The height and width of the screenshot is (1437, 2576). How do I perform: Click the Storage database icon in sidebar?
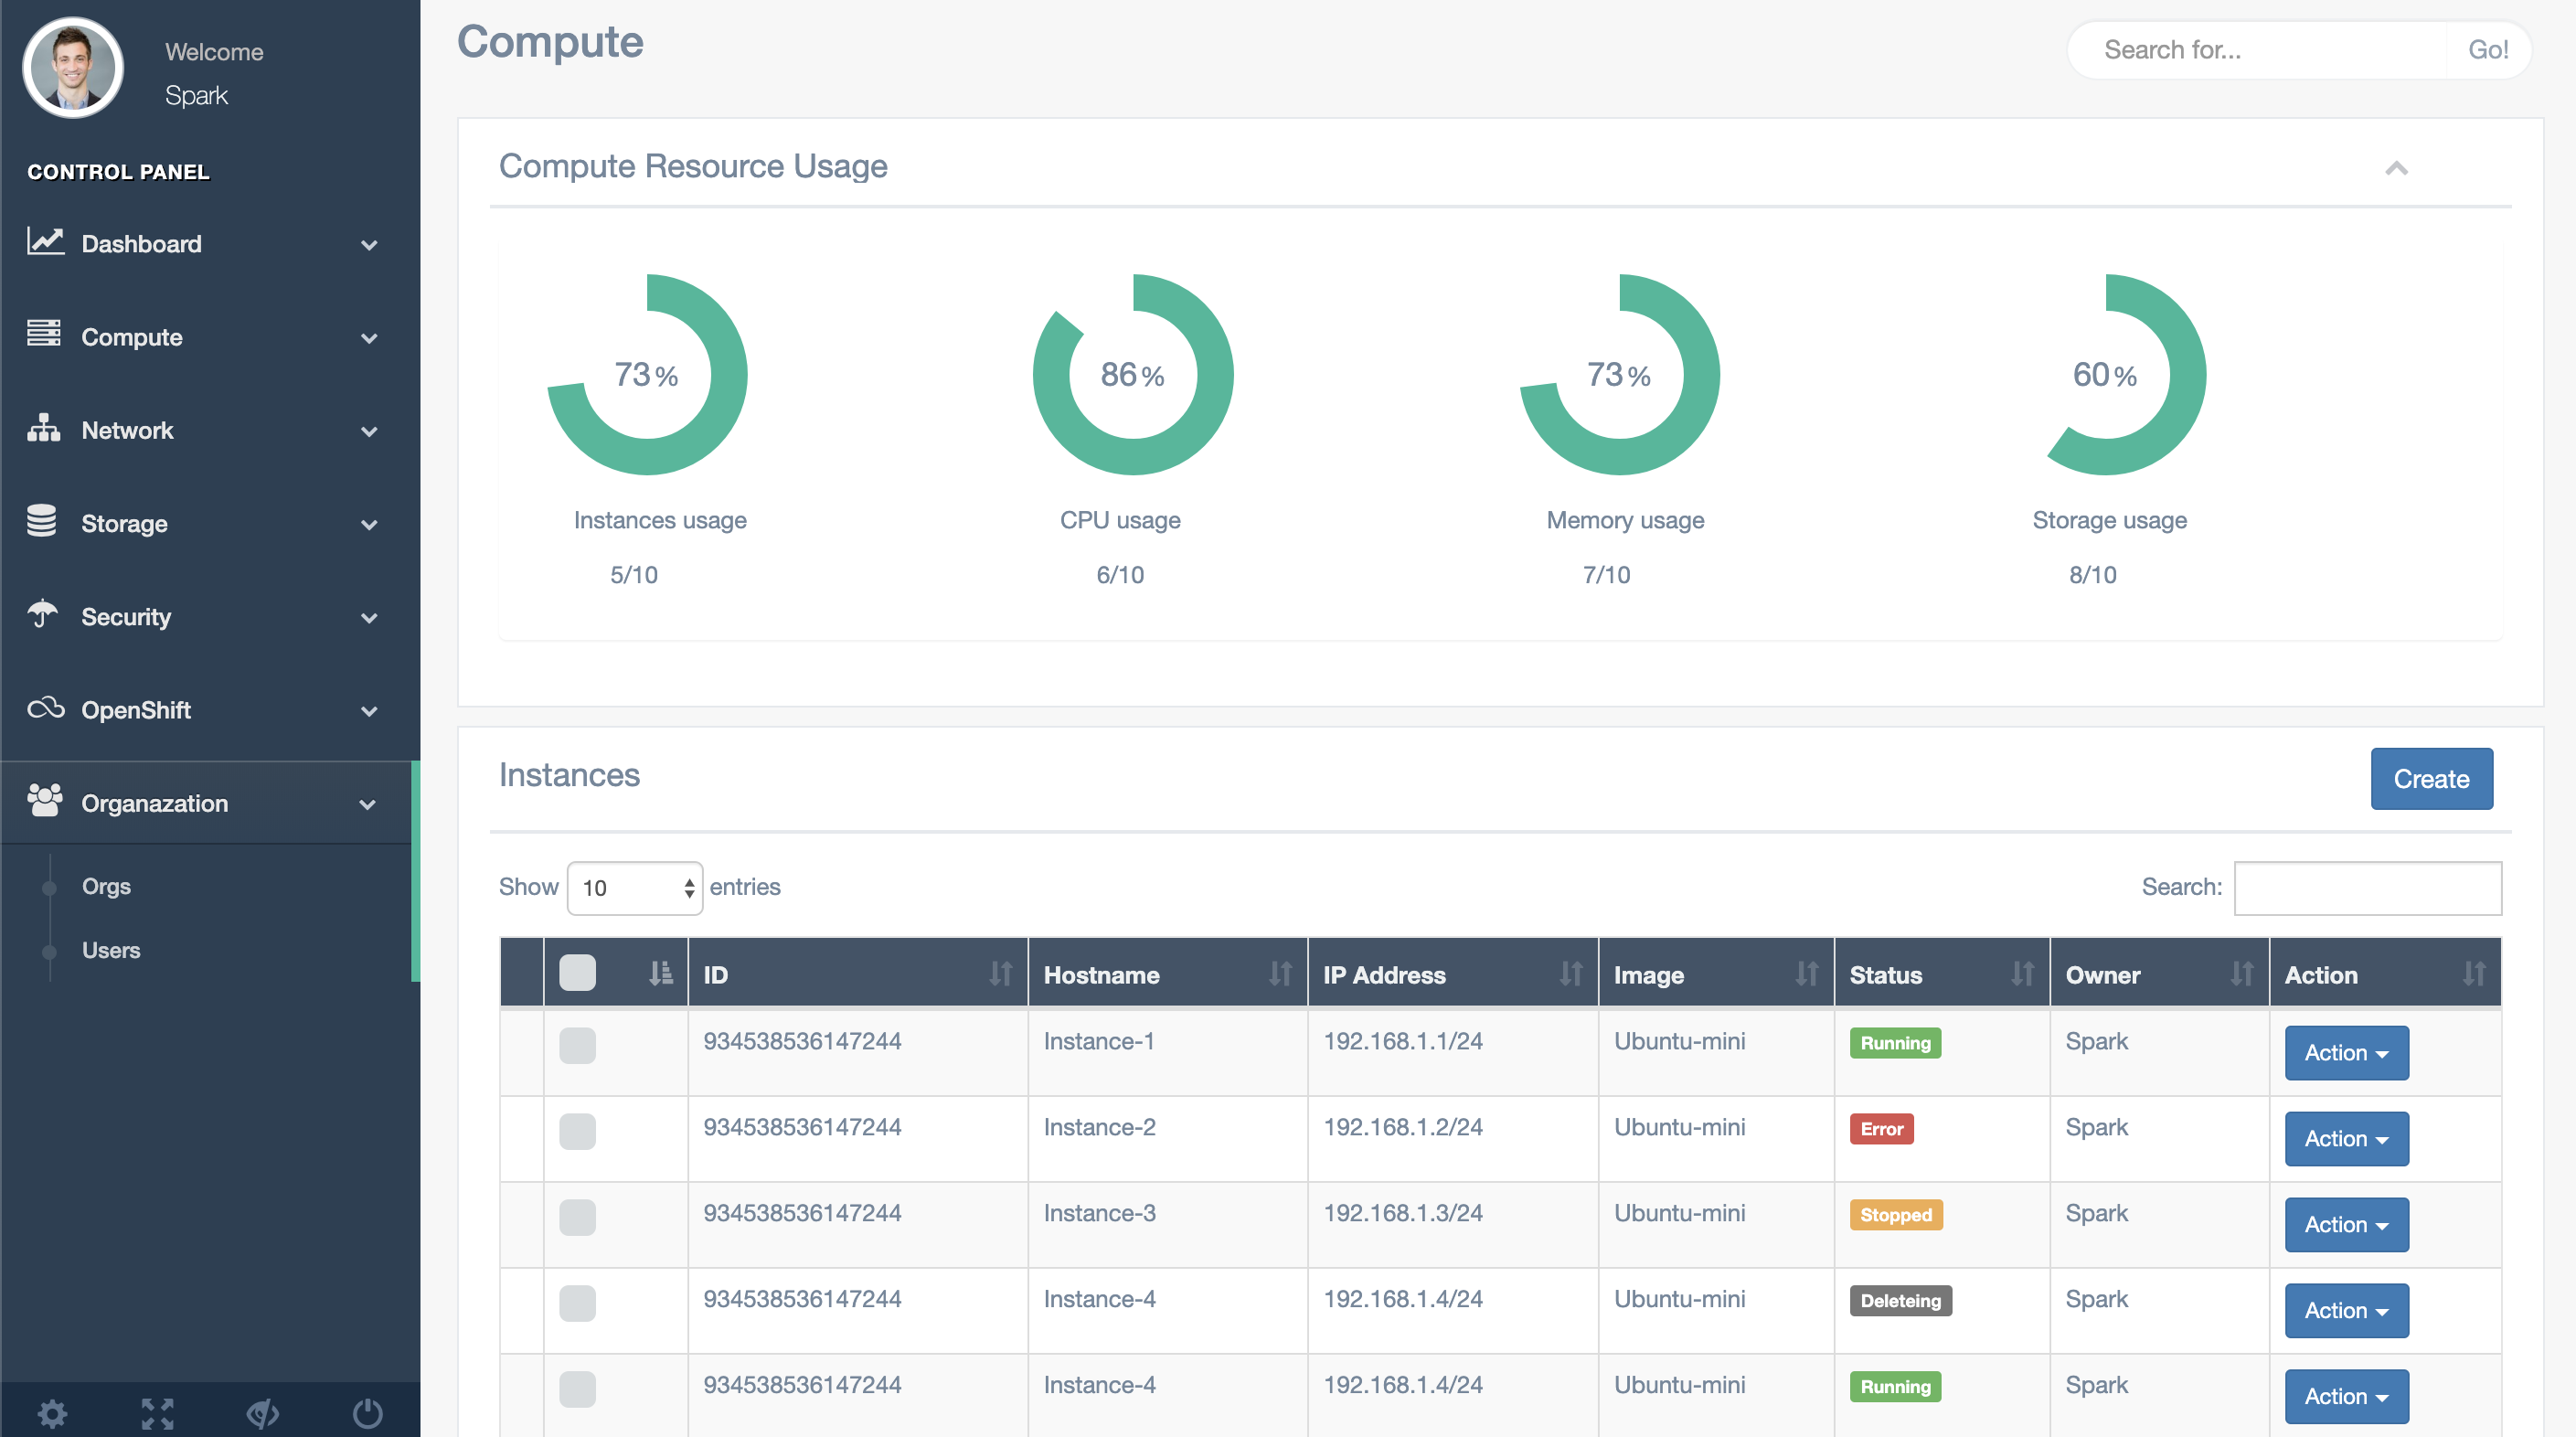(x=42, y=521)
